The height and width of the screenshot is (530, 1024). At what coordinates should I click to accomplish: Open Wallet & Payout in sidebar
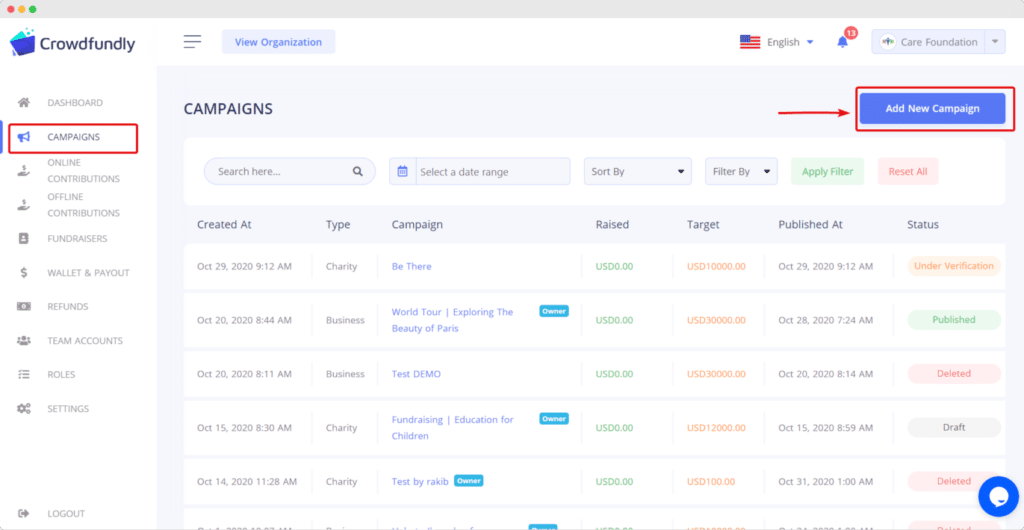pyautogui.click(x=88, y=273)
